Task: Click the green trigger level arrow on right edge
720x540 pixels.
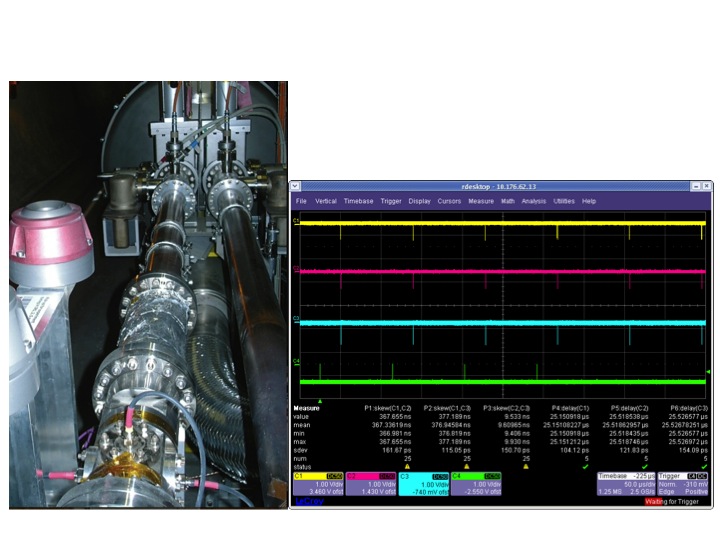Action: pos(708,371)
